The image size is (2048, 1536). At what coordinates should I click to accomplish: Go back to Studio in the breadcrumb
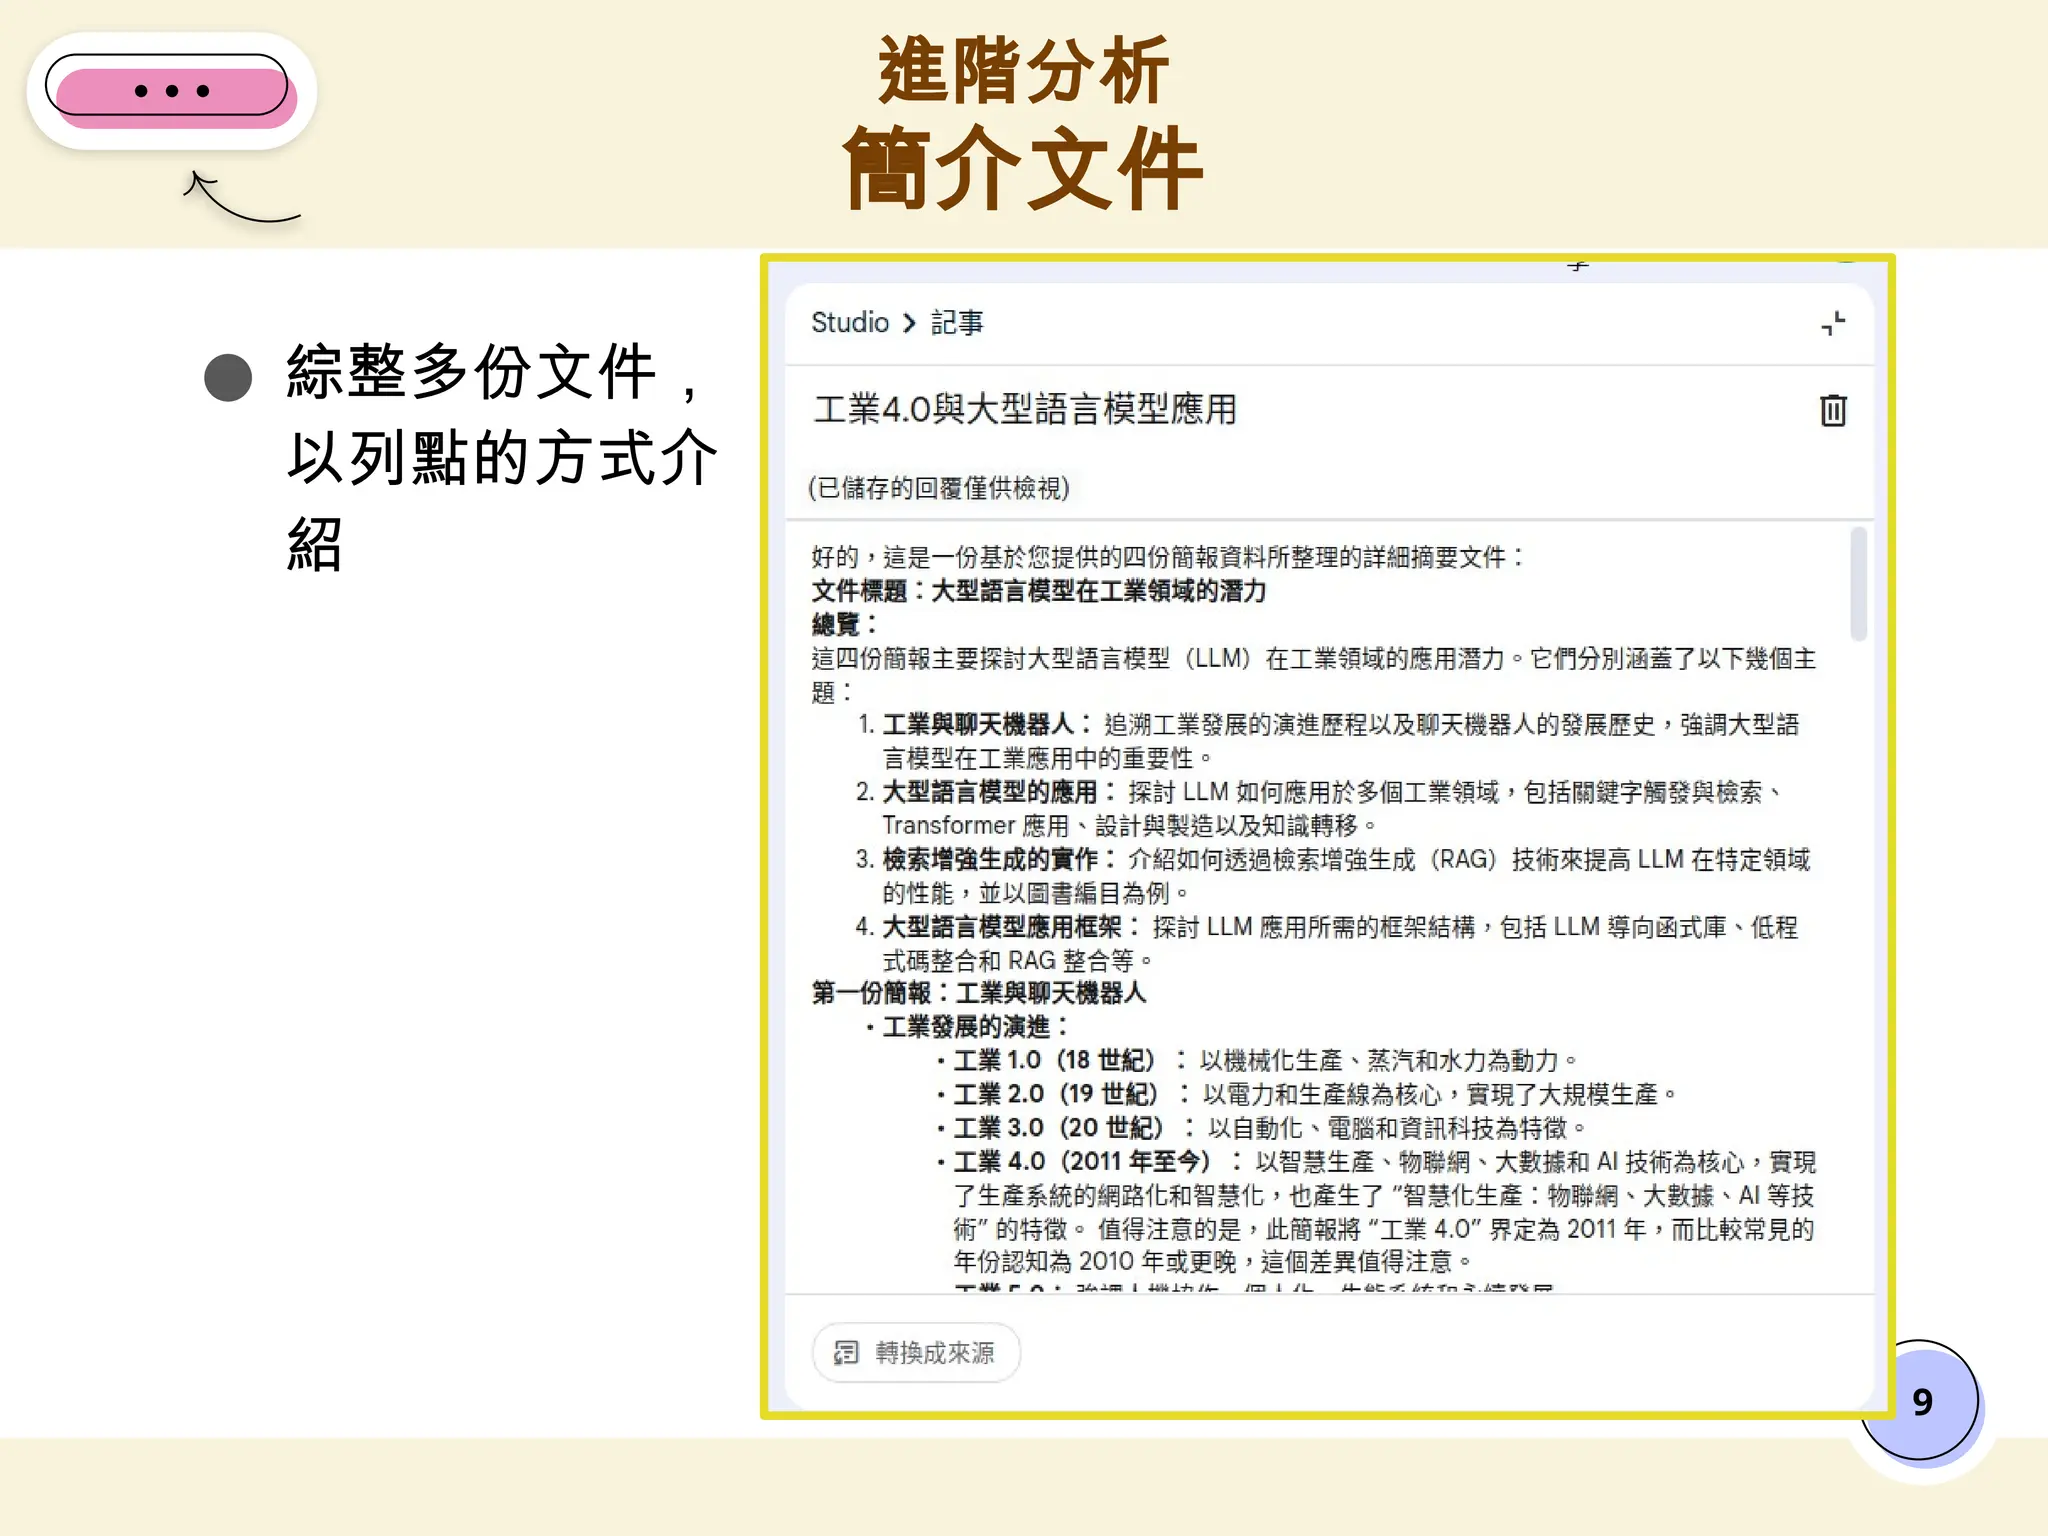[849, 322]
